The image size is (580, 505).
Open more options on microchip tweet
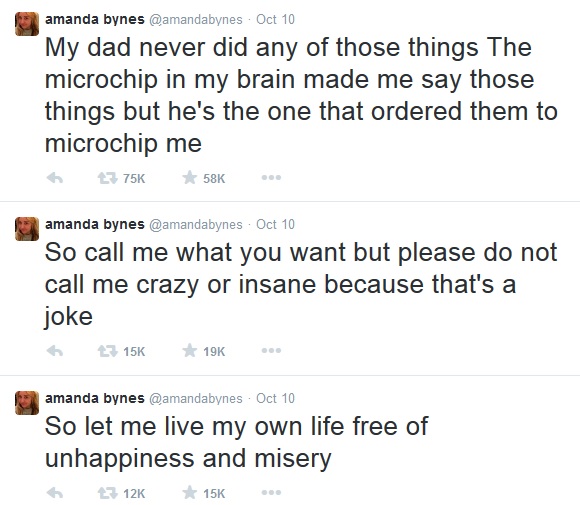coord(271,178)
